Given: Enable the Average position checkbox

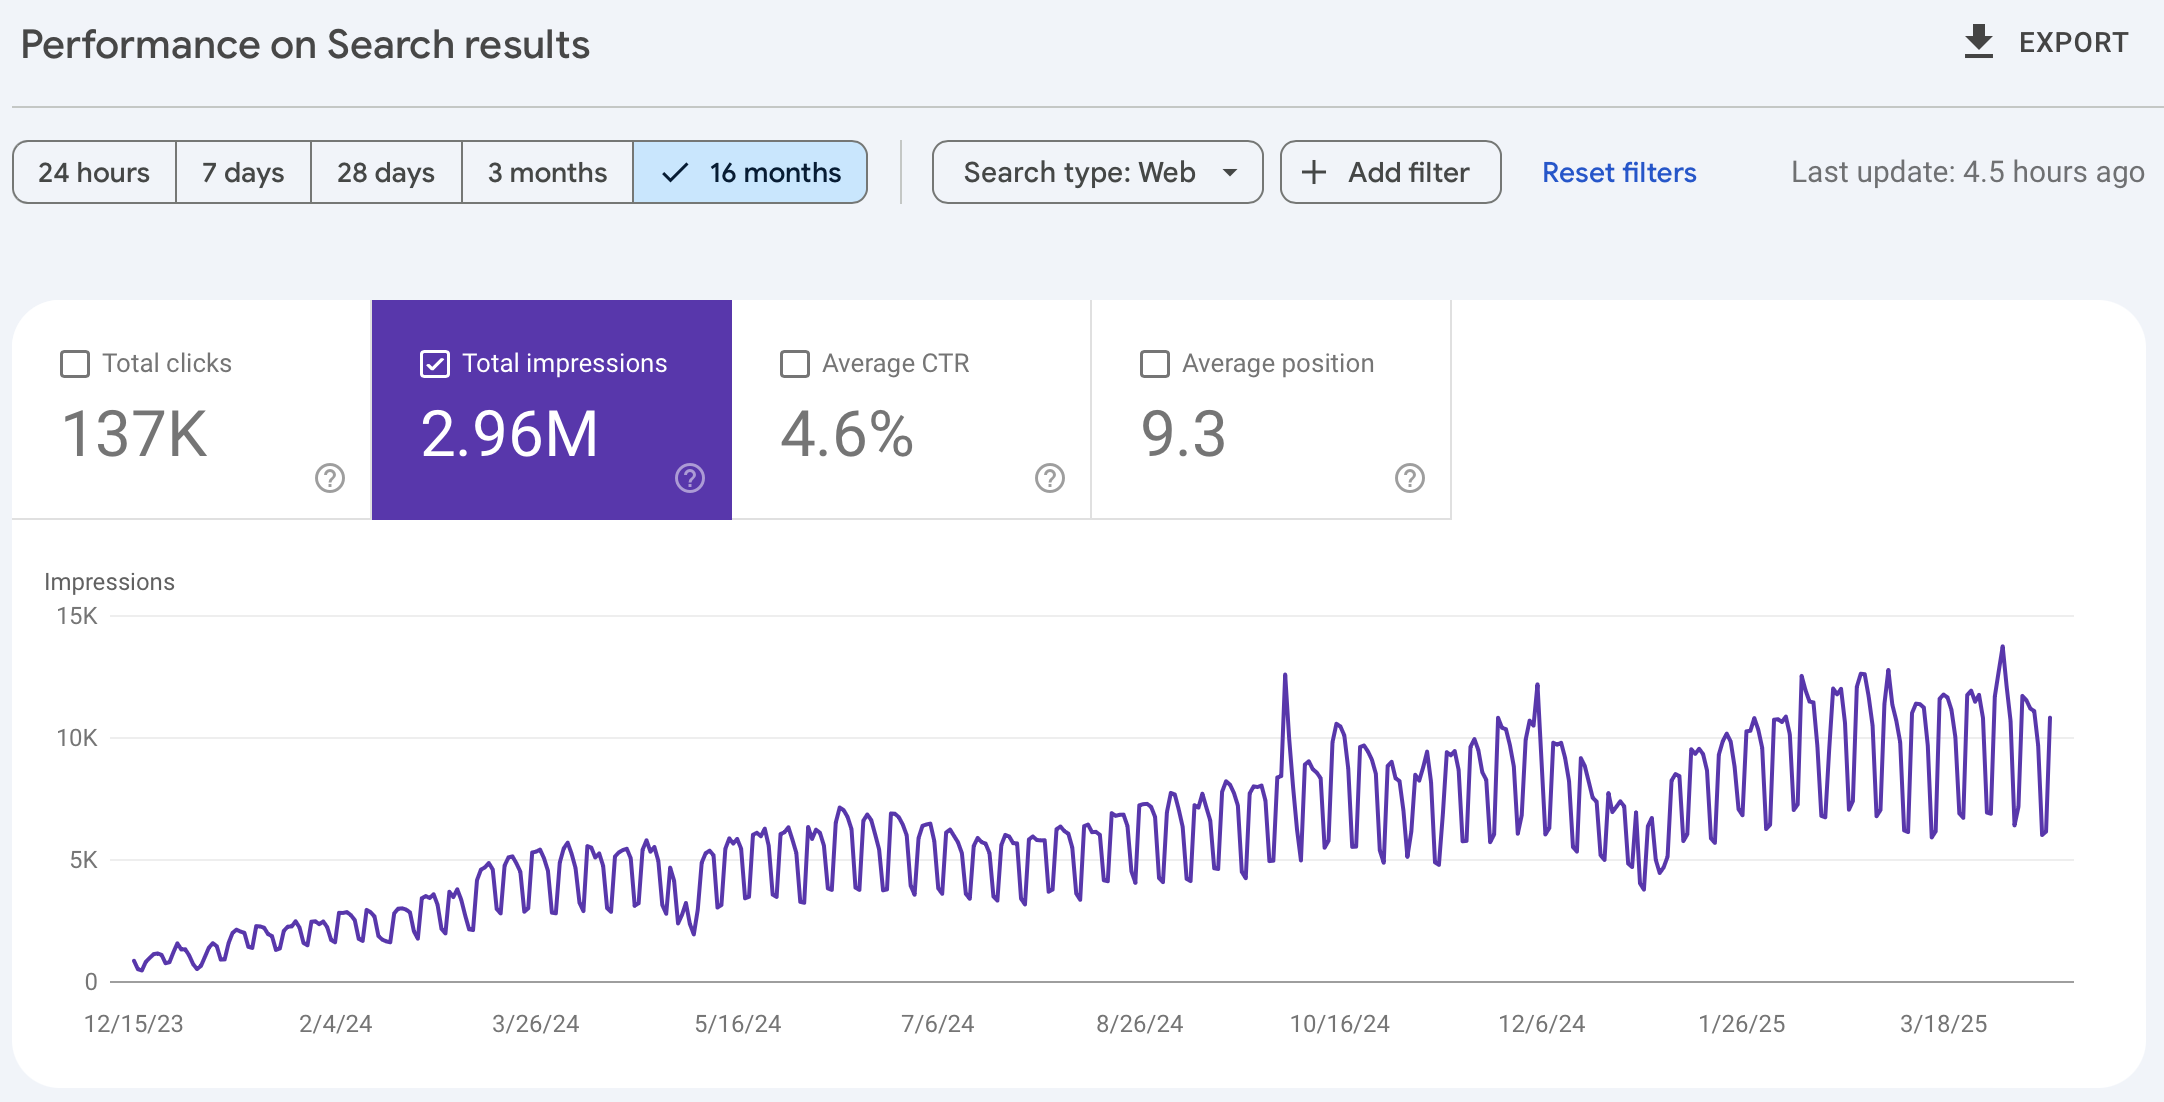Looking at the screenshot, I should coord(1155,363).
